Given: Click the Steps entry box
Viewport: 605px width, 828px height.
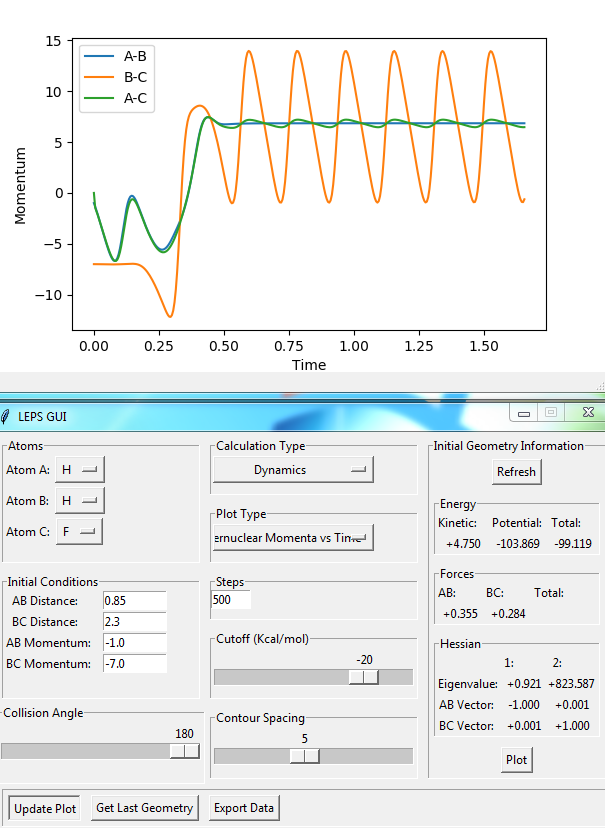Looking at the screenshot, I should click(231, 600).
